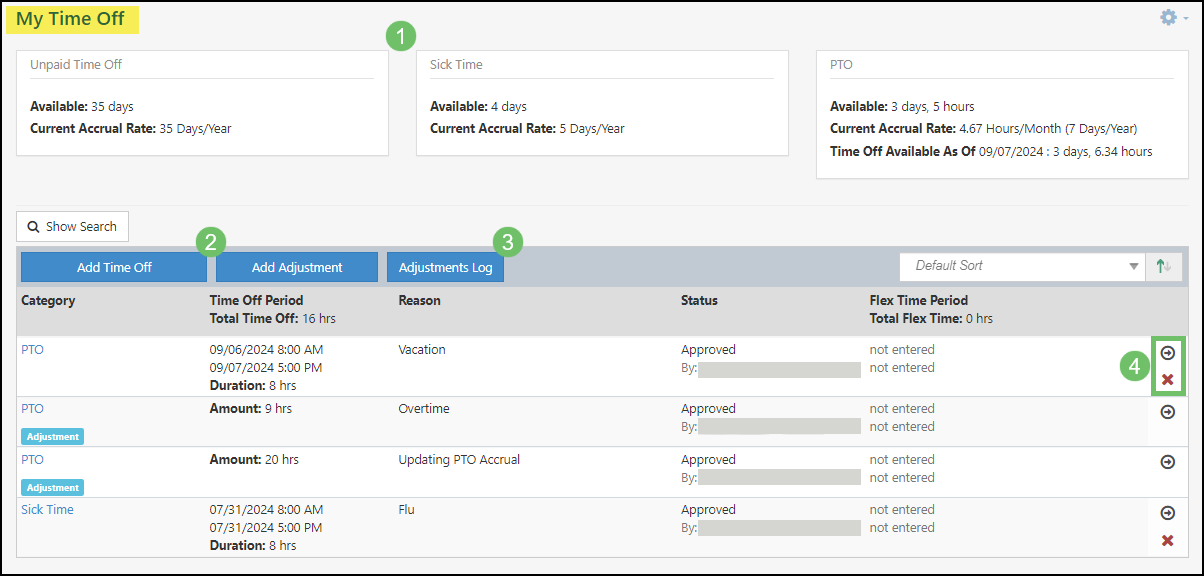Open PTO category link in Vacation row
The width and height of the screenshot is (1204, 576).
pos(32,350)
